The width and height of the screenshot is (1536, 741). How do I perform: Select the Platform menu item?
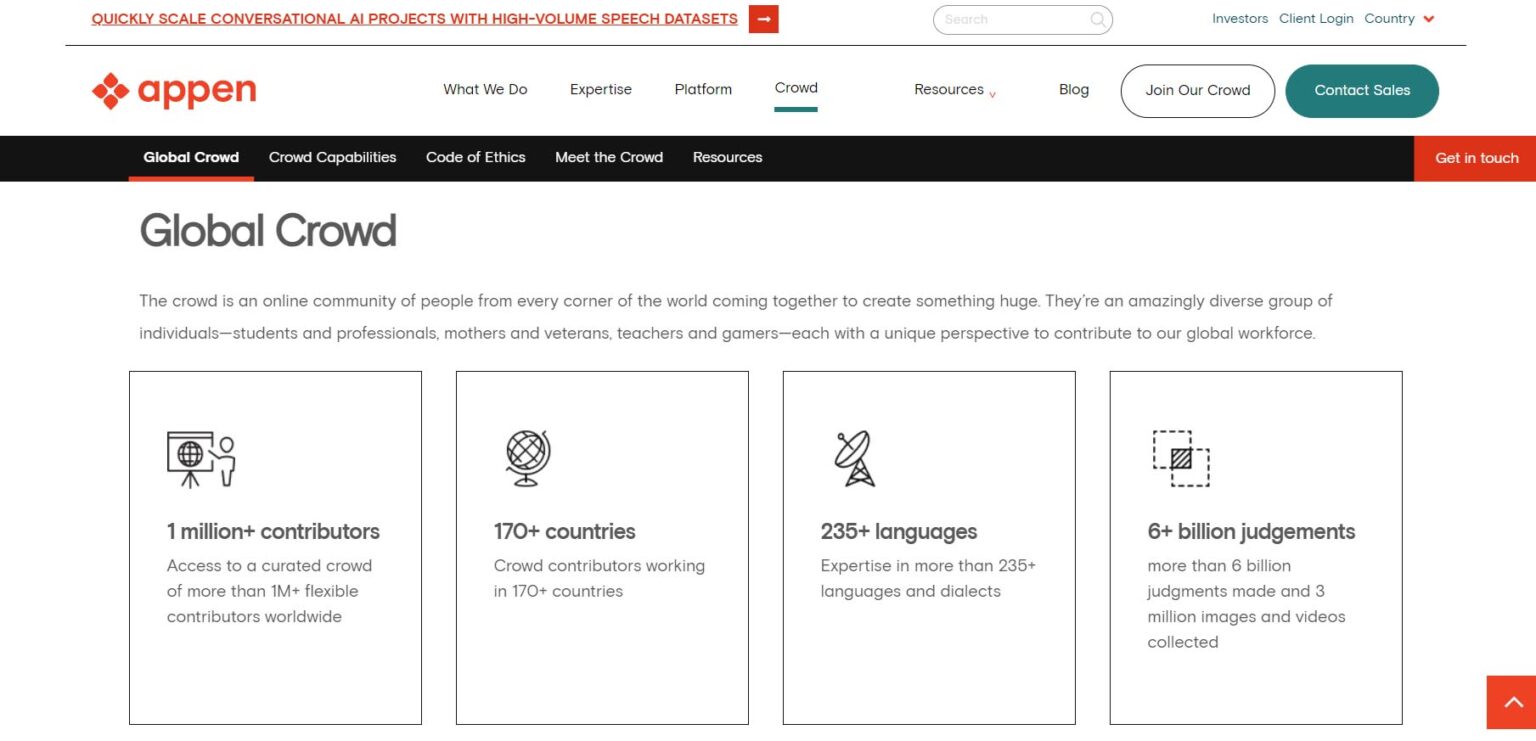703,89
